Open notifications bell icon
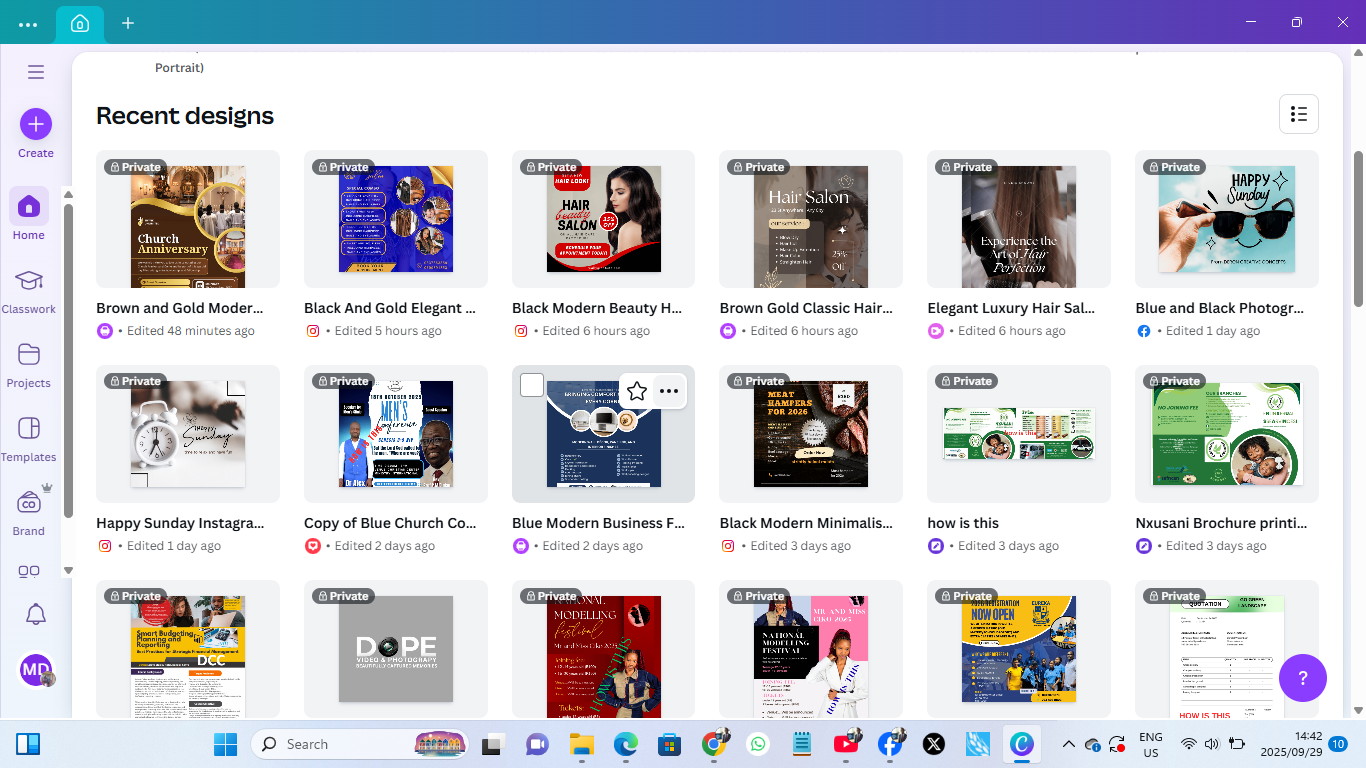This screenshot has height=768, width=1366. pyautogui.click(x=35, y=614)
